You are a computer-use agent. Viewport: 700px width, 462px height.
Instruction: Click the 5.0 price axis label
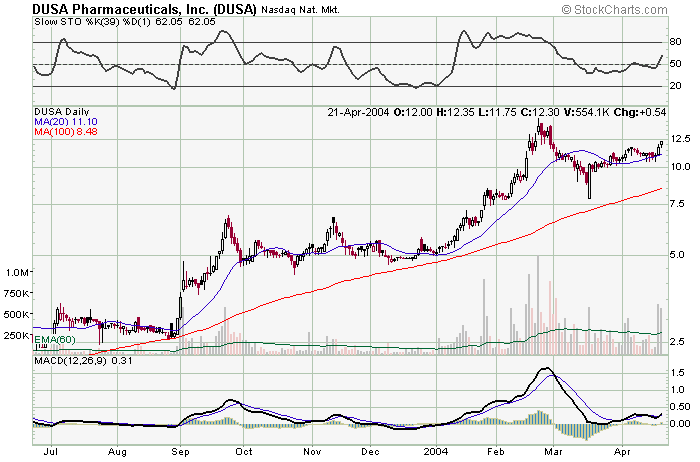tap(677, 254)
